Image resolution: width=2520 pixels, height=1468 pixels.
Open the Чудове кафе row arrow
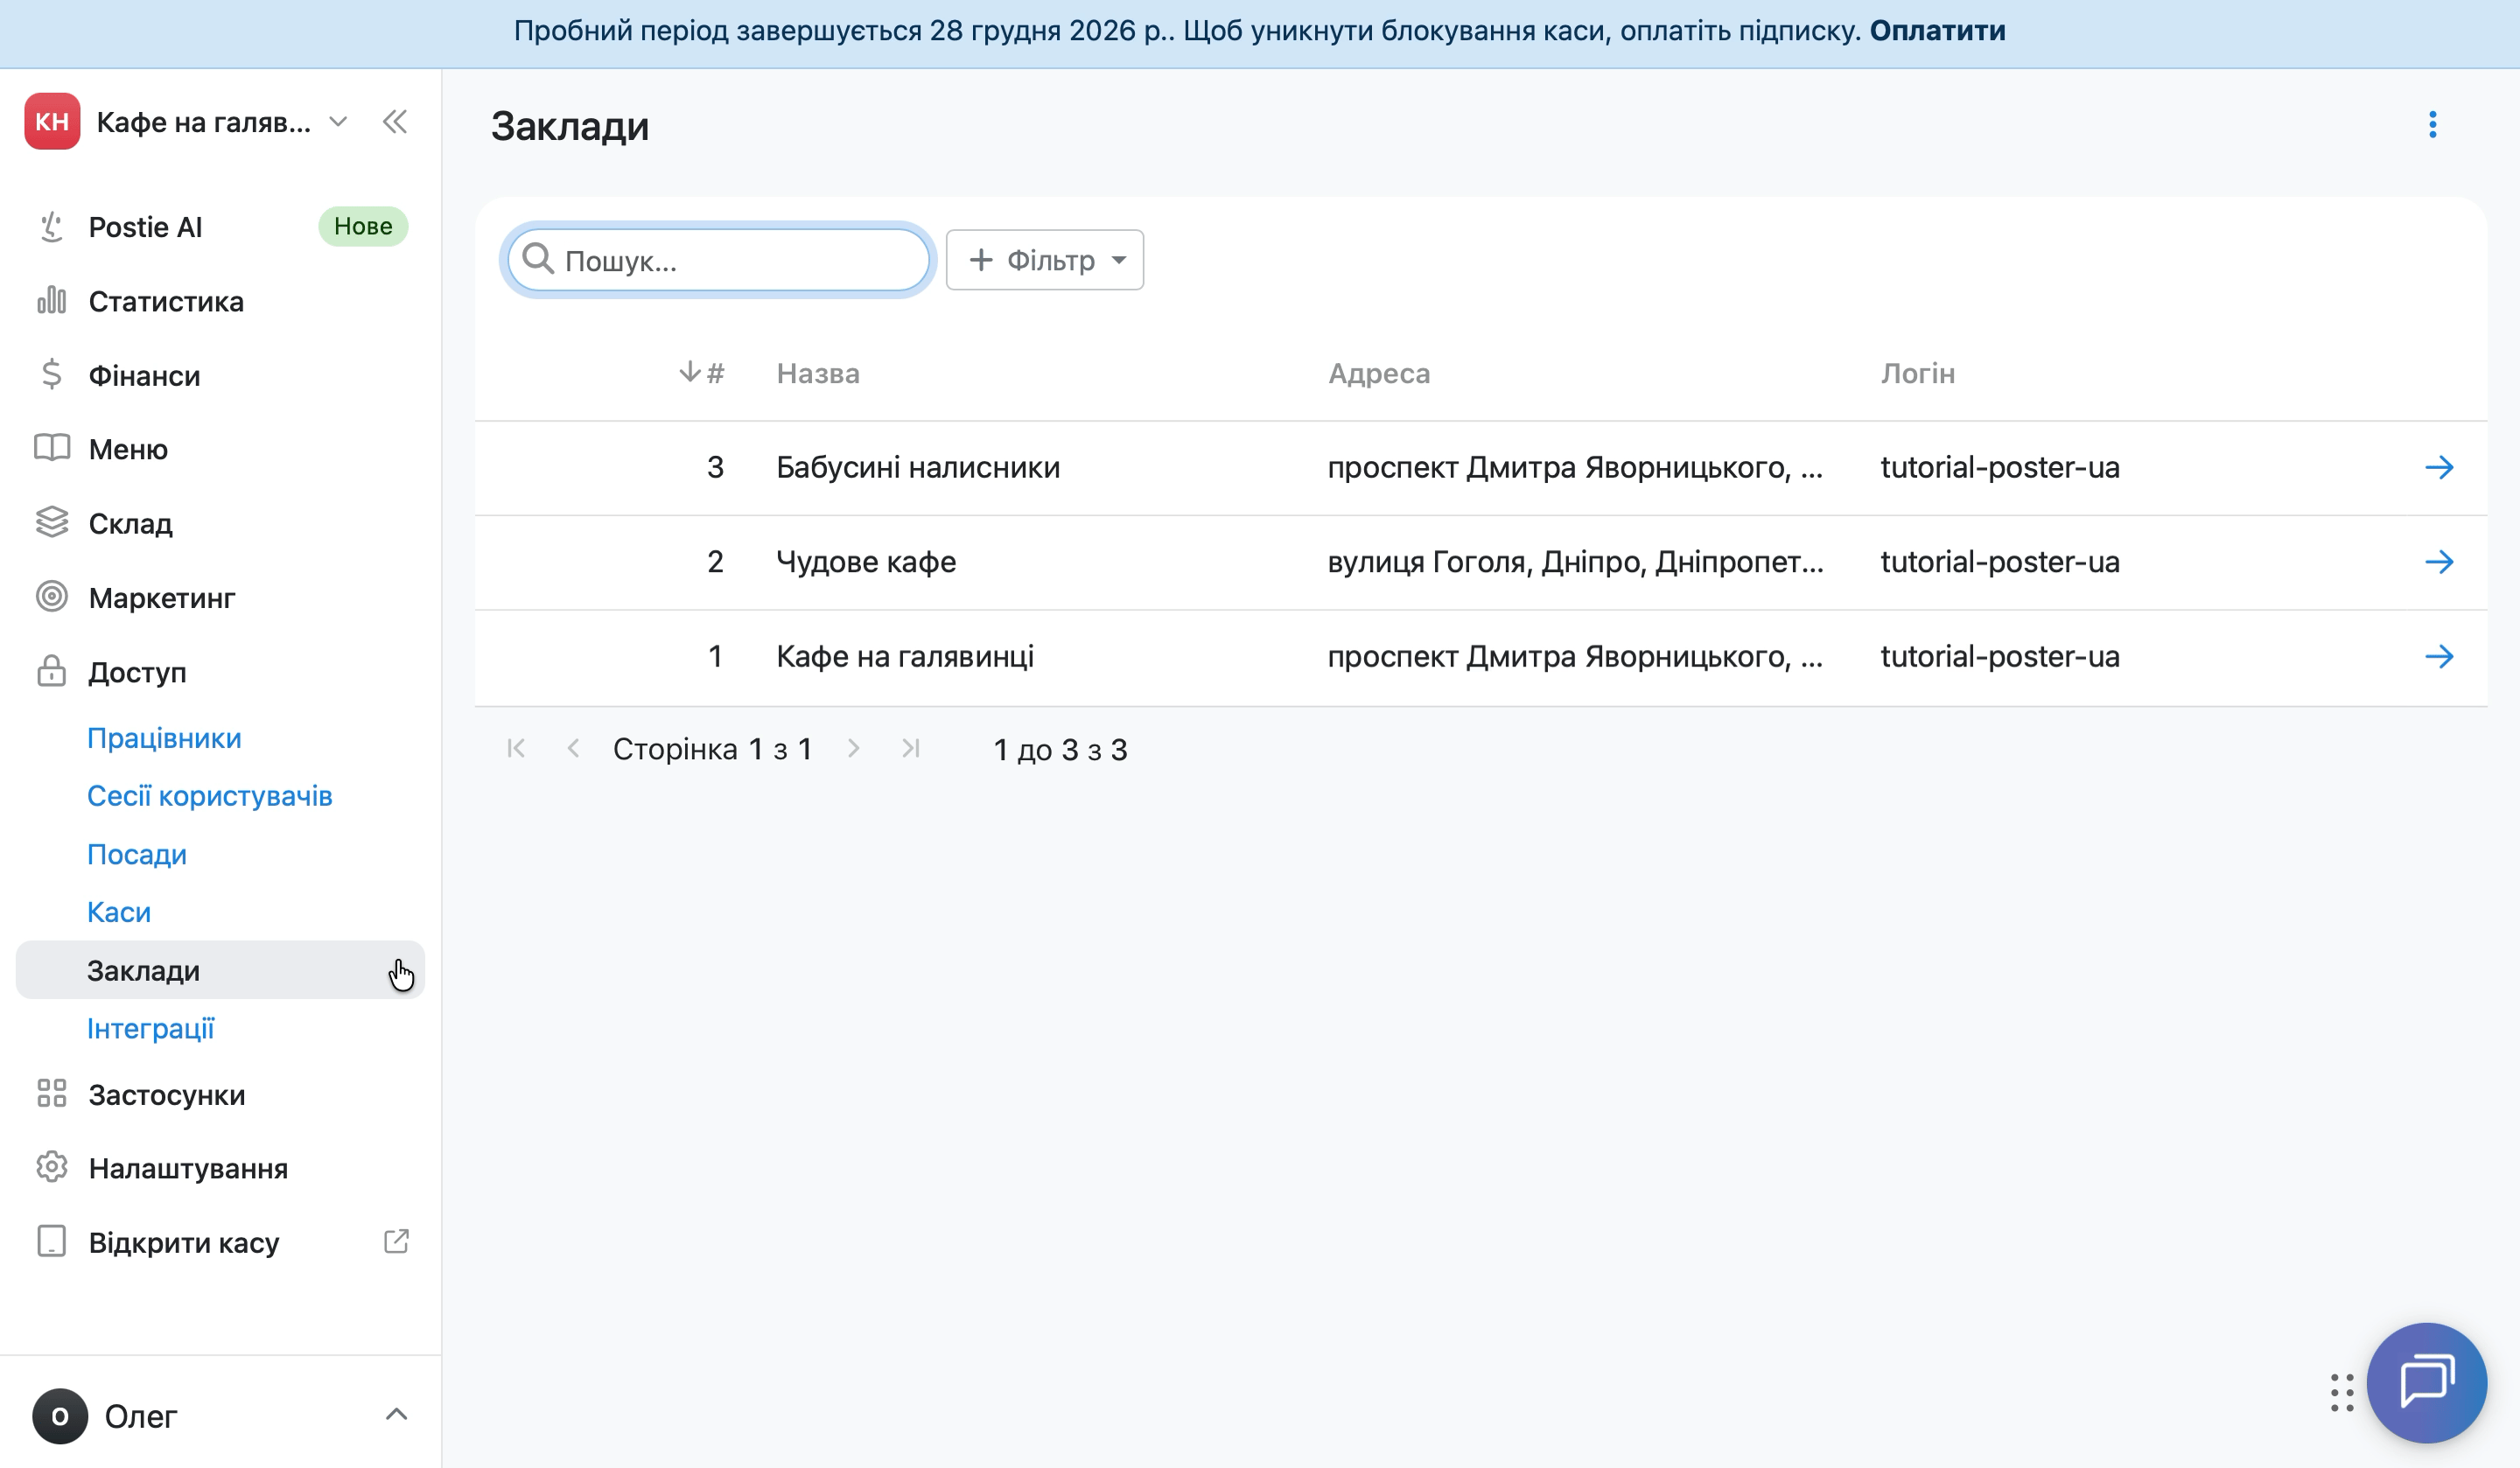point(2439,562)
